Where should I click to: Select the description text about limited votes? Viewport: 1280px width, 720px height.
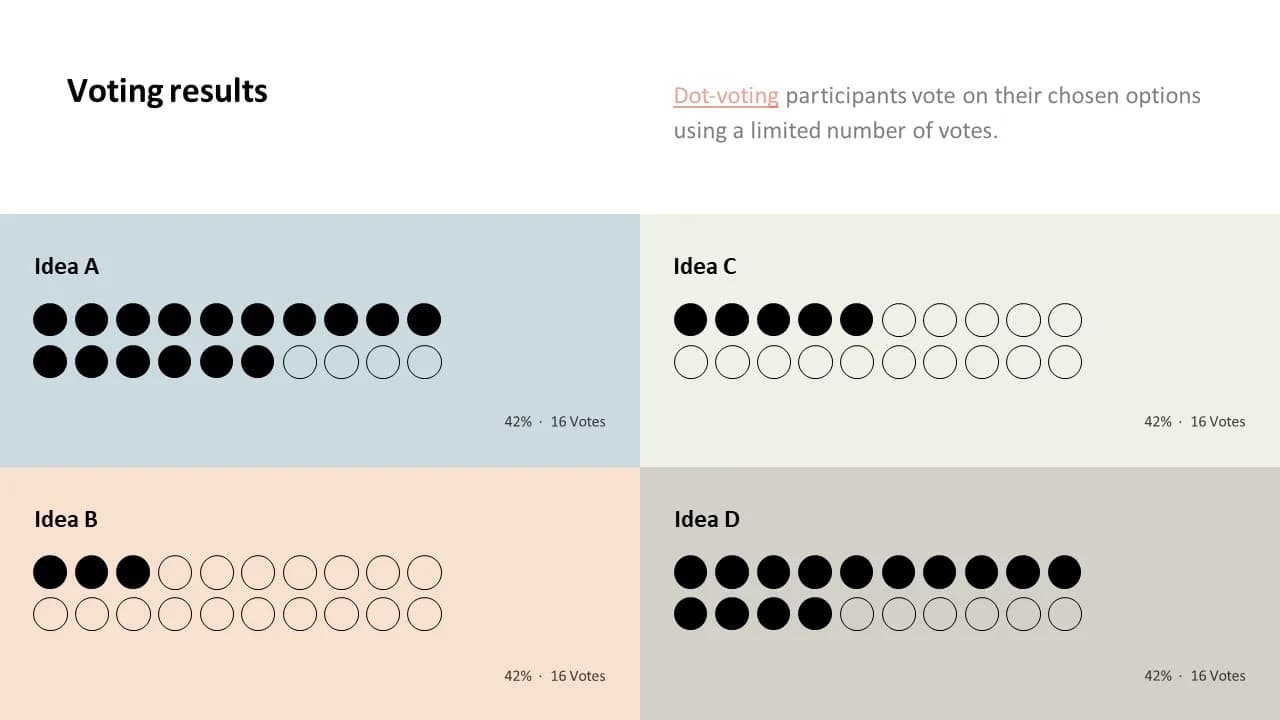point(937,113)
